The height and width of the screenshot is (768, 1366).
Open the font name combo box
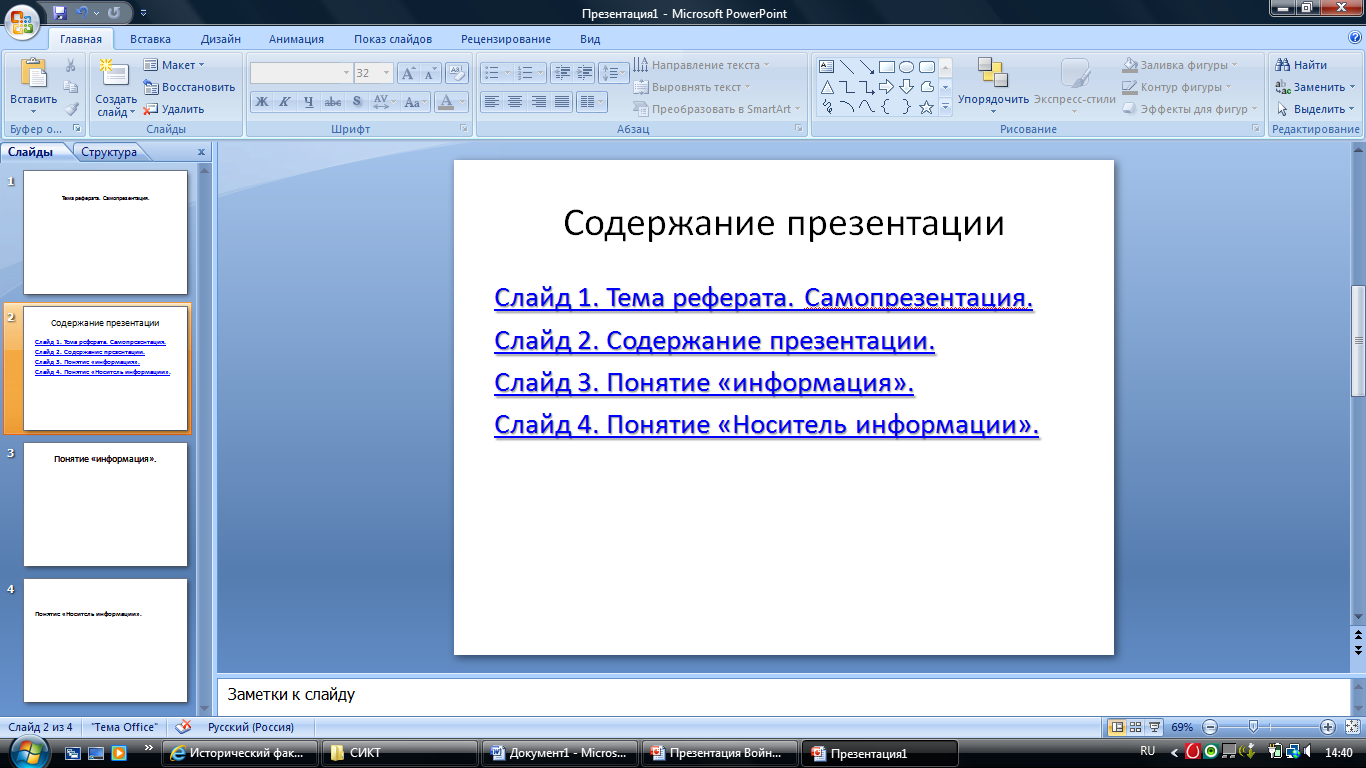tap(301, 73)
